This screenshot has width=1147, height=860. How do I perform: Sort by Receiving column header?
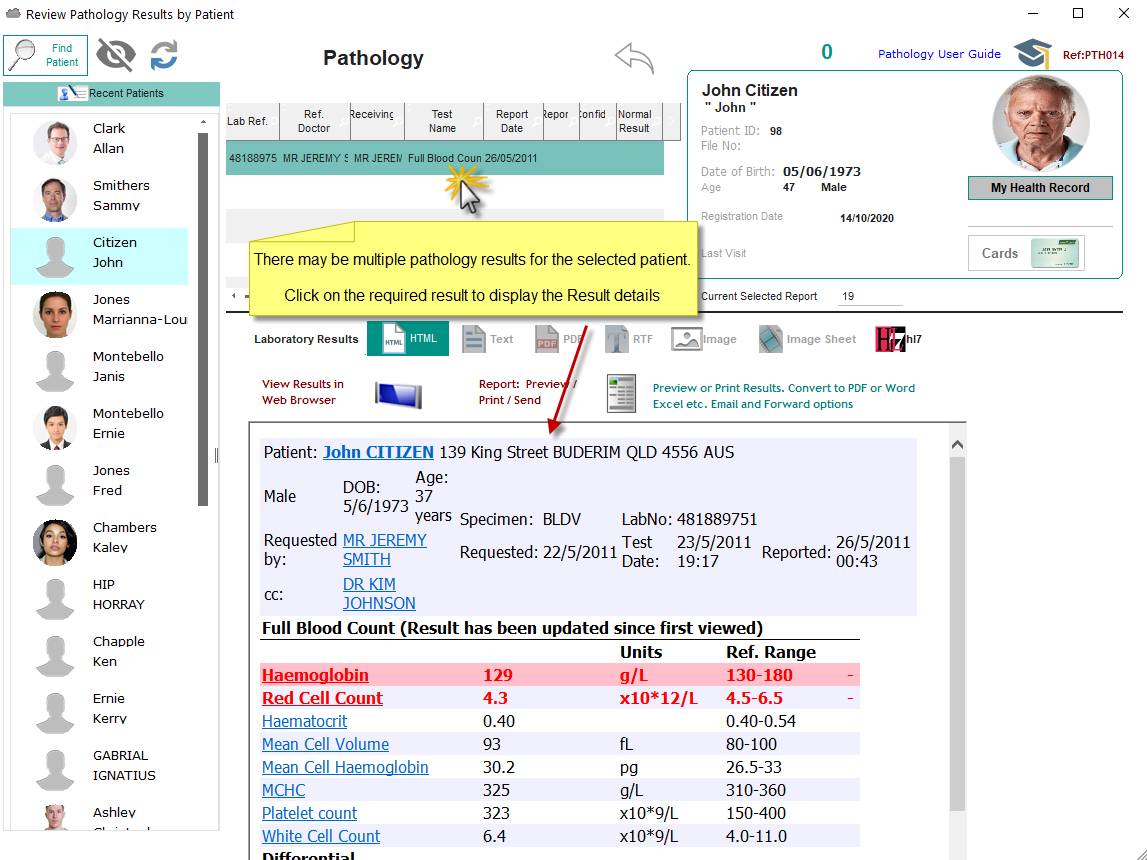coord(377,121)
